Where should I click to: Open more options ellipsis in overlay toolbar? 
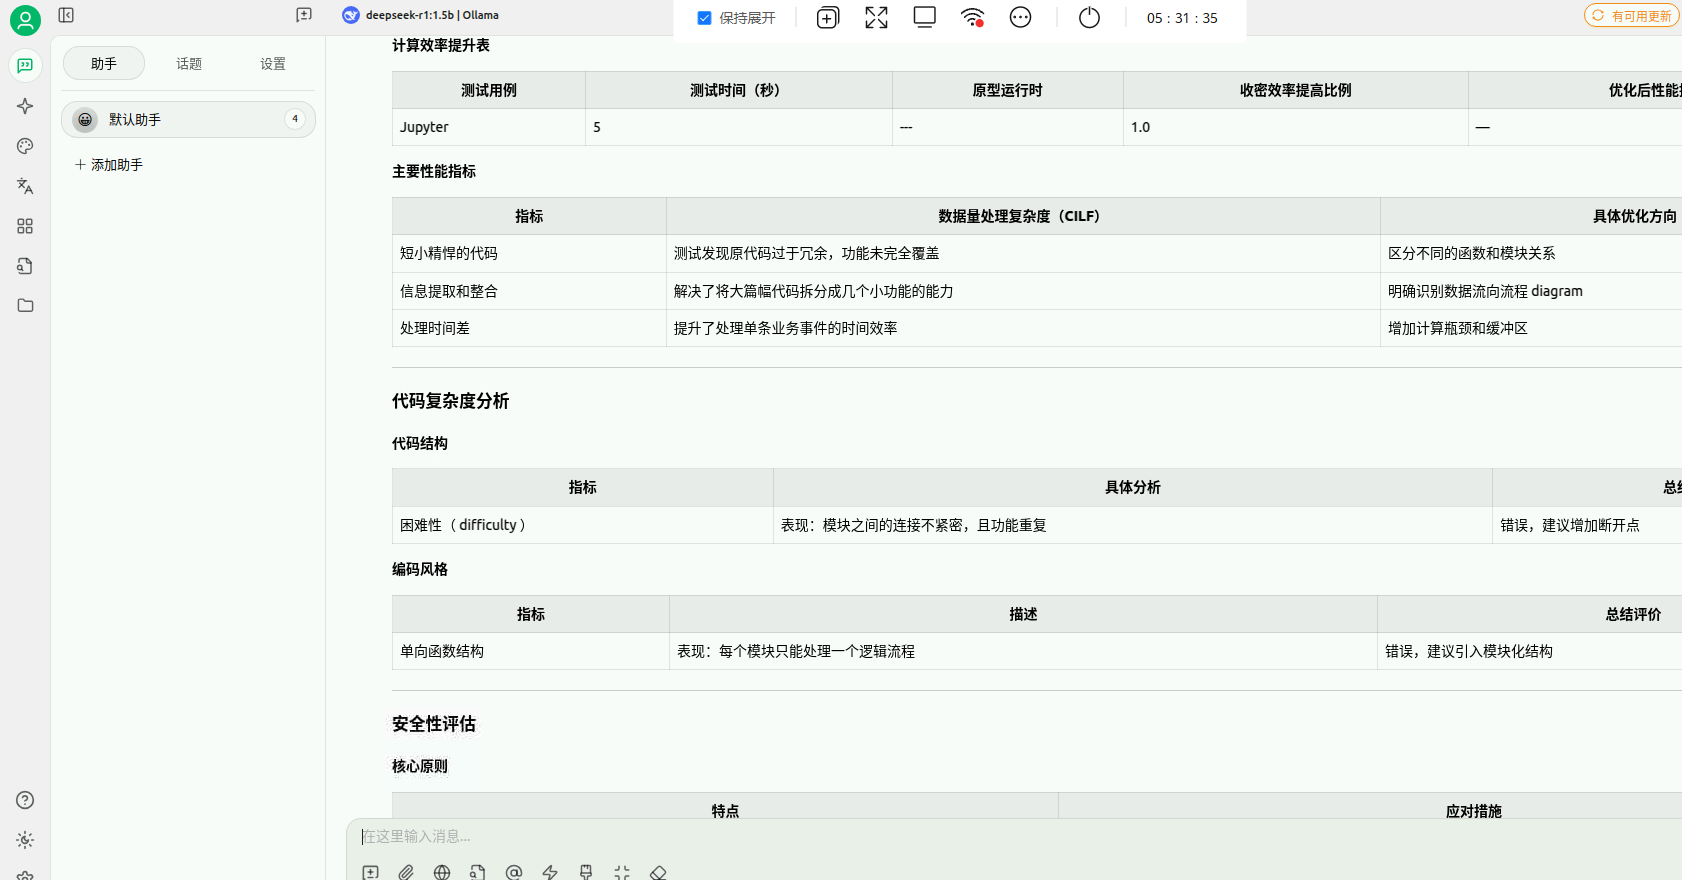1020,18
